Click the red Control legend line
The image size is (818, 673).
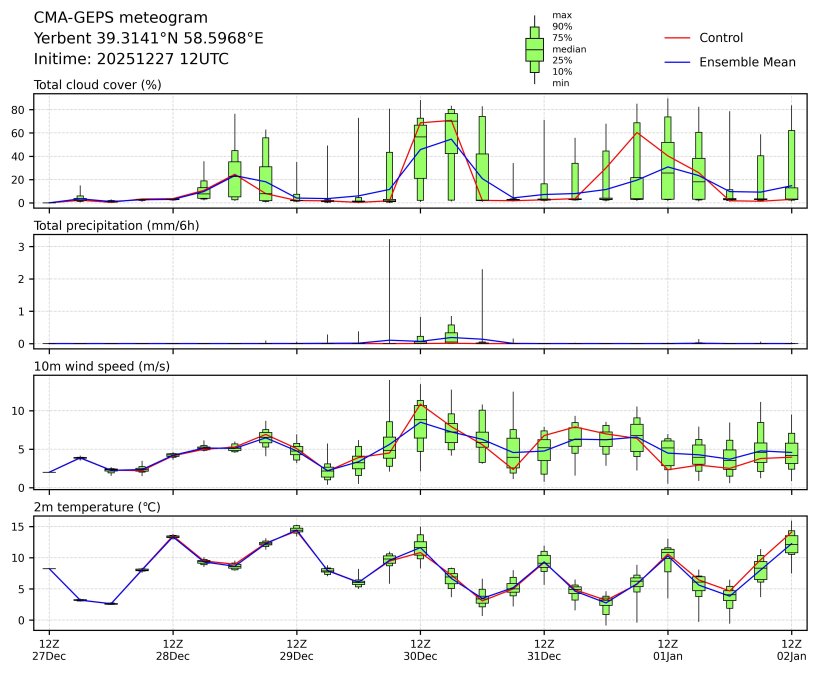pos(677,38)
